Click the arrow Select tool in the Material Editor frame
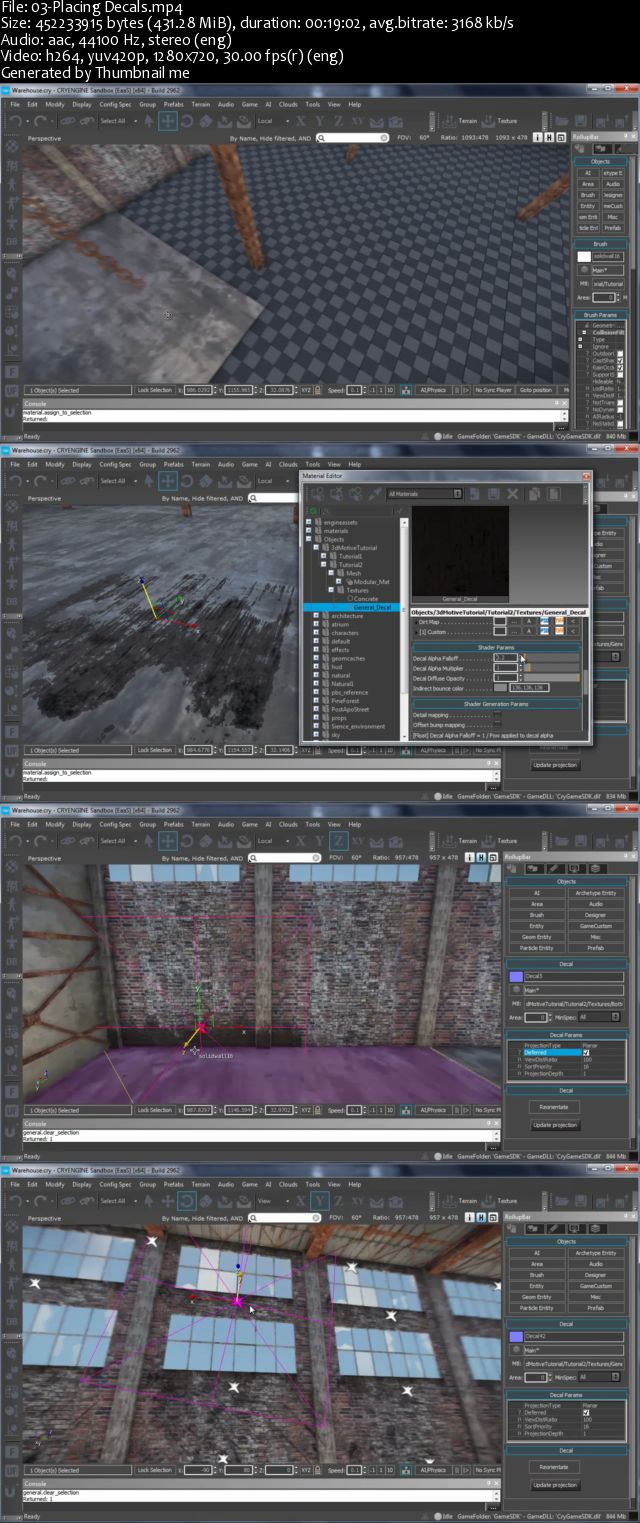Viewport: 640px width, 1523px height. 148,481
